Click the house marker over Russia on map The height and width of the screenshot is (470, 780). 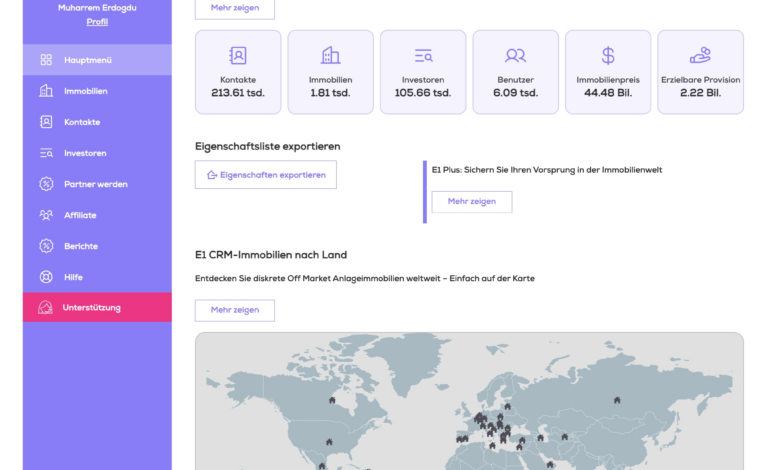pos(616,400)
